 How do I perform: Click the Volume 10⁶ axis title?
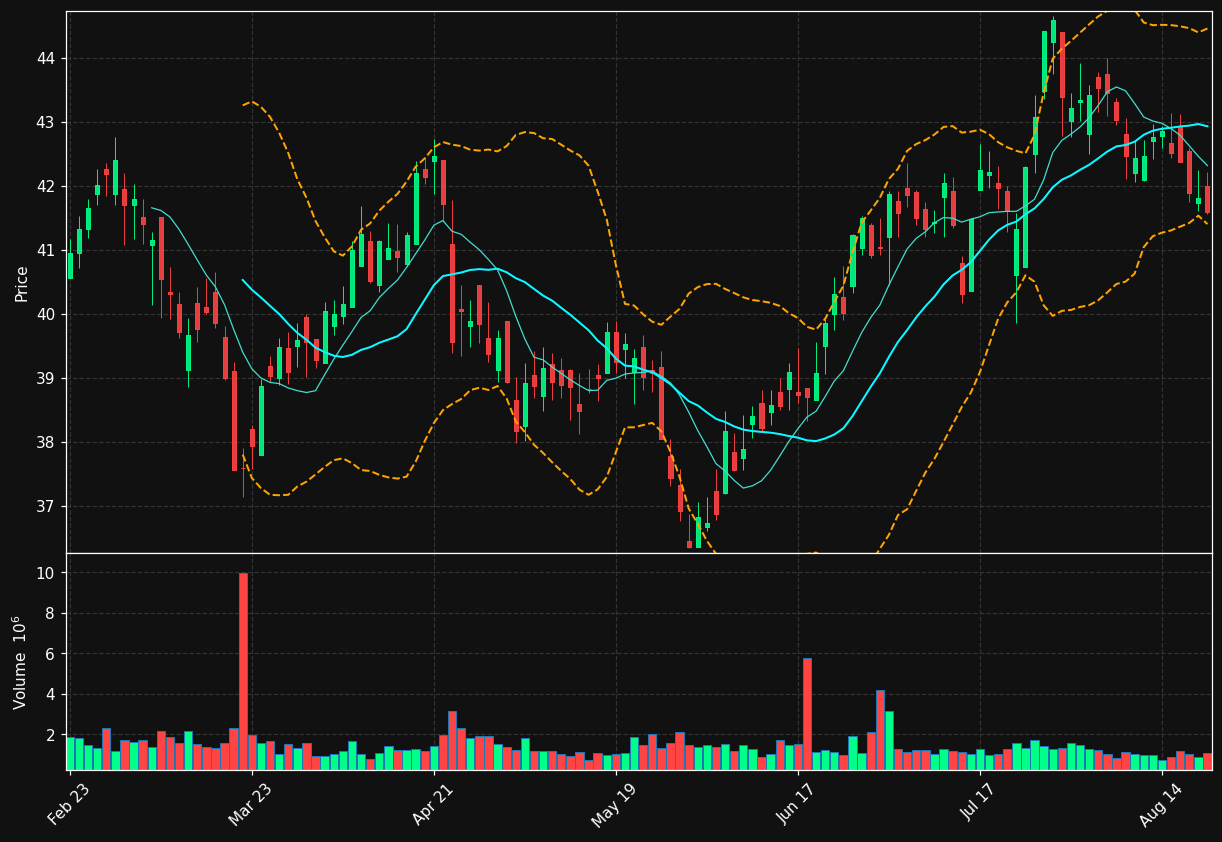[20, 662]
